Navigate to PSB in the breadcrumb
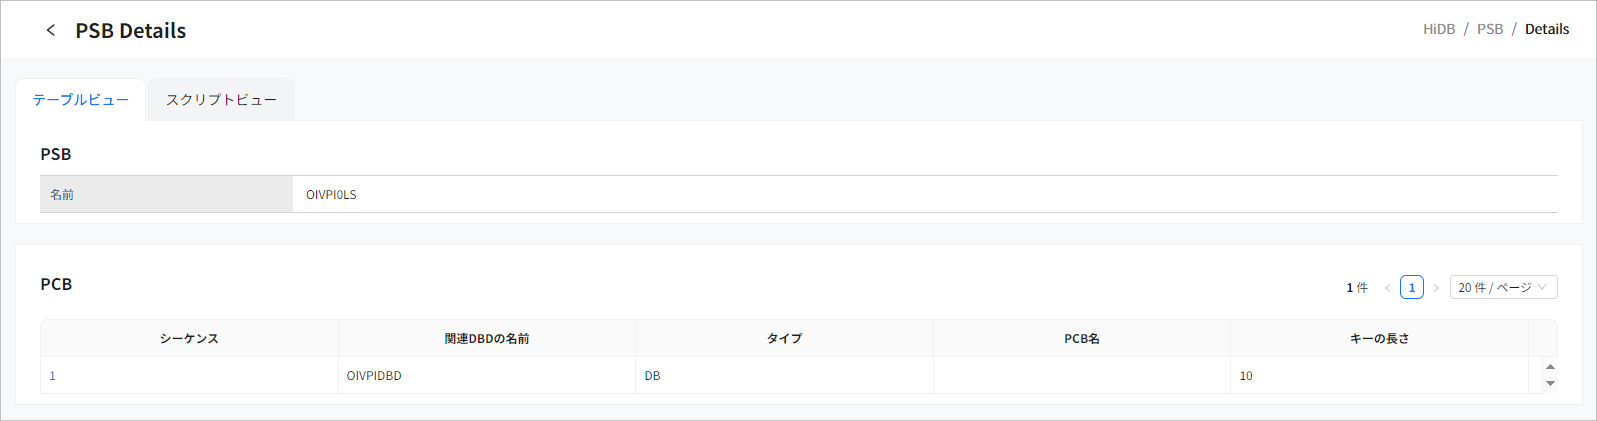 (1490, 29)
